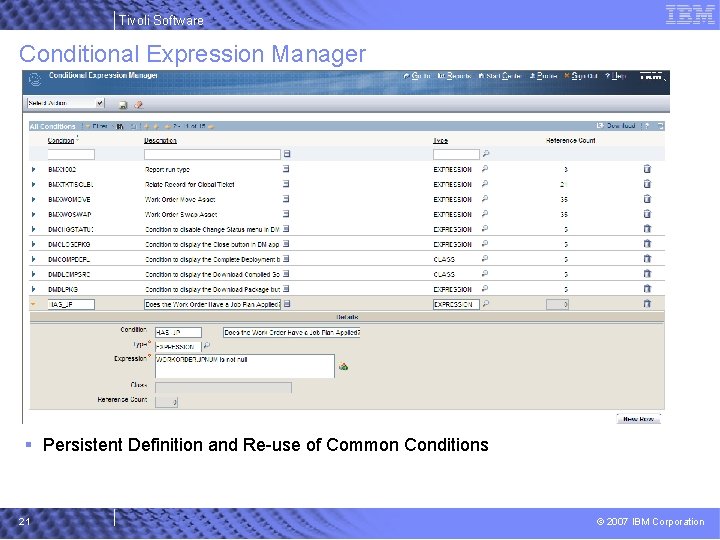Click the Condition filter input field
This screenshot has width=720, height=540.
pos(71,154)
